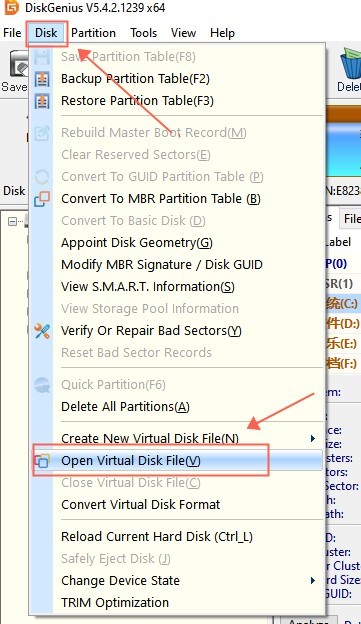
Task: Select Modify MBR Signature / Disk GUID
Action: (x=162, y=265)
